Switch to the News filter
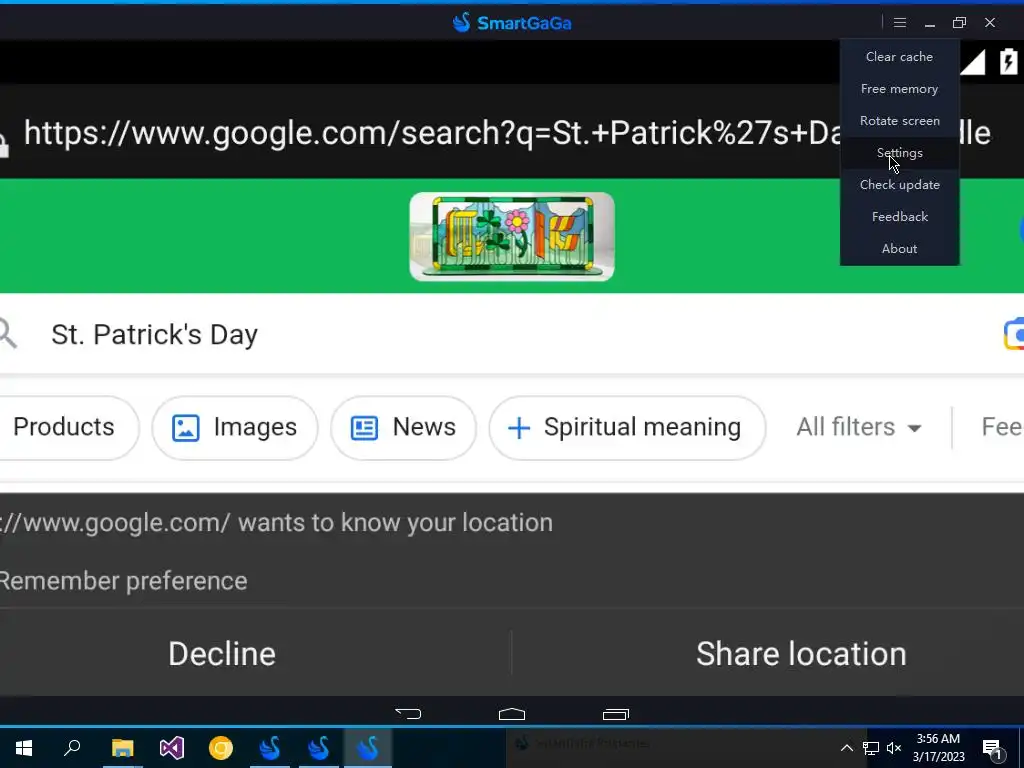Viewport: 1024px width, 768px height. [403, 428]
